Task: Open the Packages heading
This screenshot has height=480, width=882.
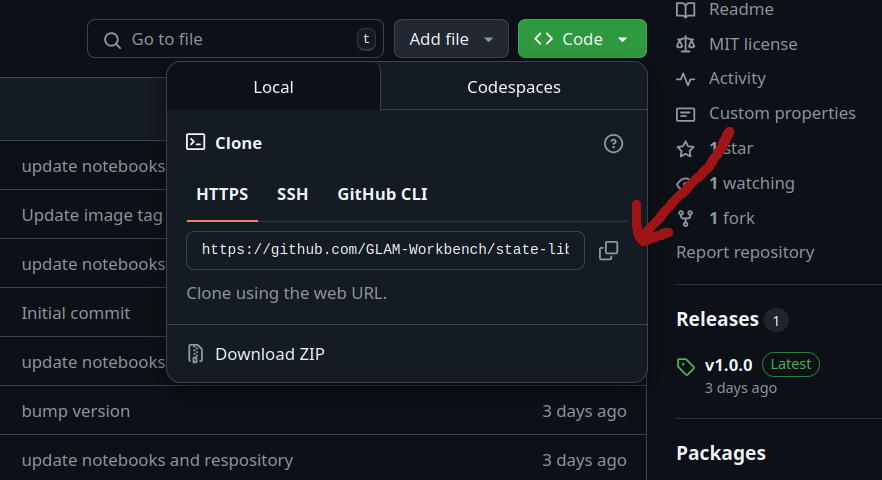Action: (721, 453)
